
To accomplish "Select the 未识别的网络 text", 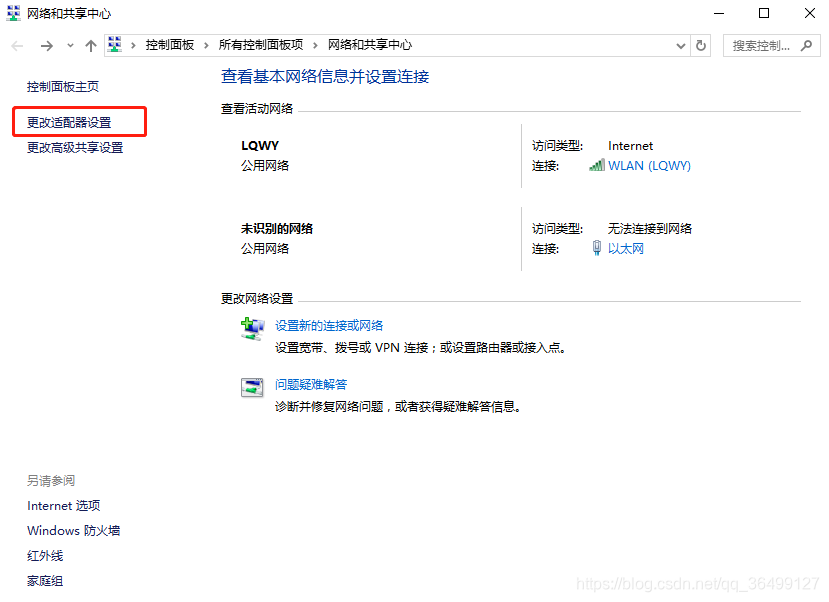I will [277, 229].
